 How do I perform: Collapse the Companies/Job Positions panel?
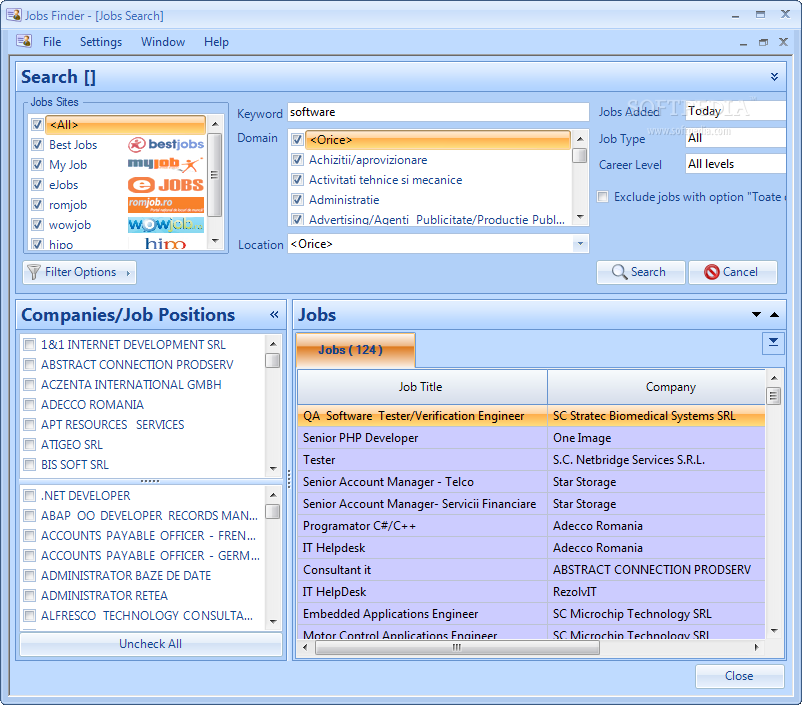click(274, 314)
